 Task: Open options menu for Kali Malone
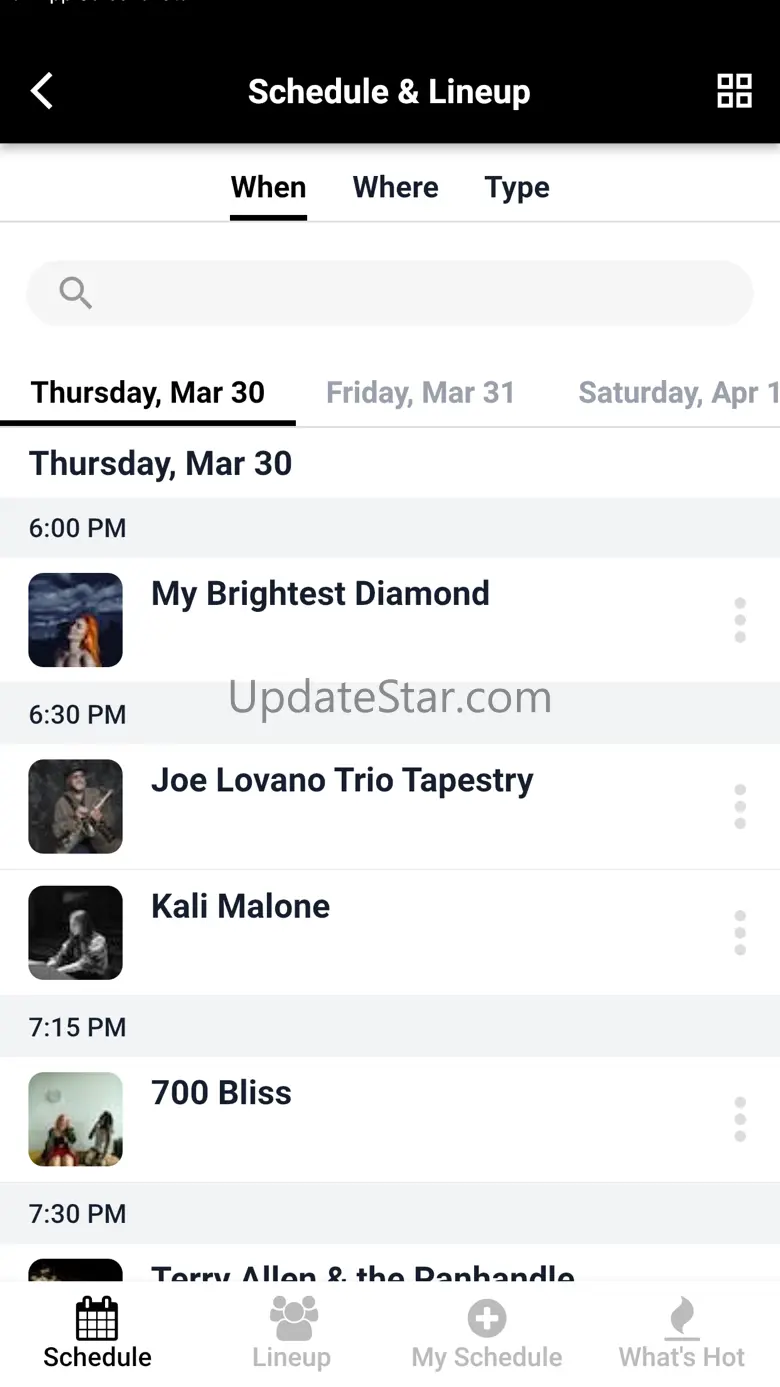(x=740, y=932)
